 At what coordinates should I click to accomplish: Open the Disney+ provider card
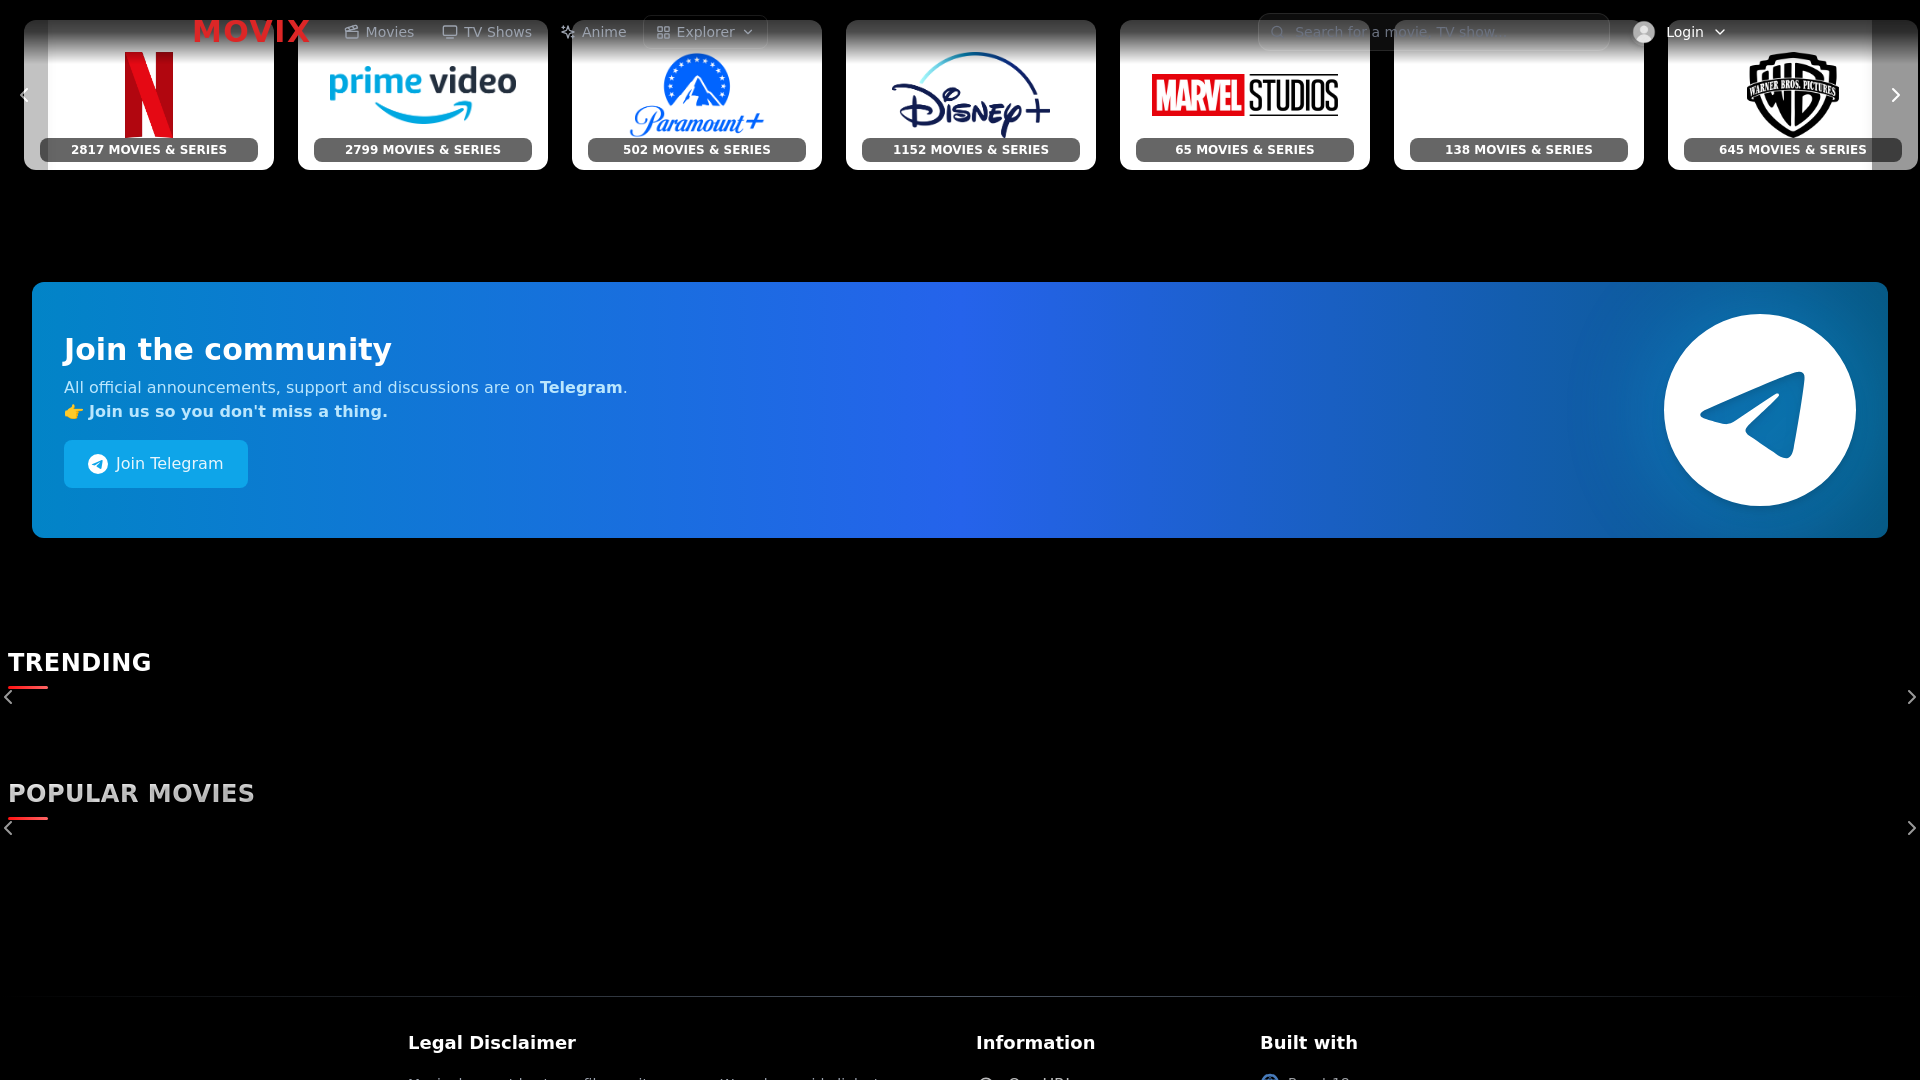pyautogui.click(x=971, y=95)
